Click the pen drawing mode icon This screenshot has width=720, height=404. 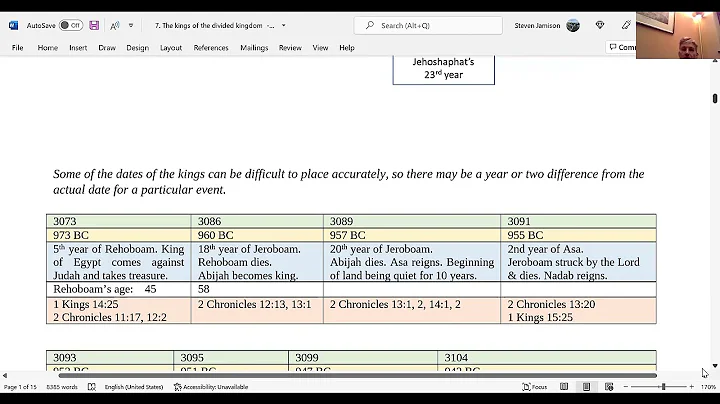coord(626,25)
